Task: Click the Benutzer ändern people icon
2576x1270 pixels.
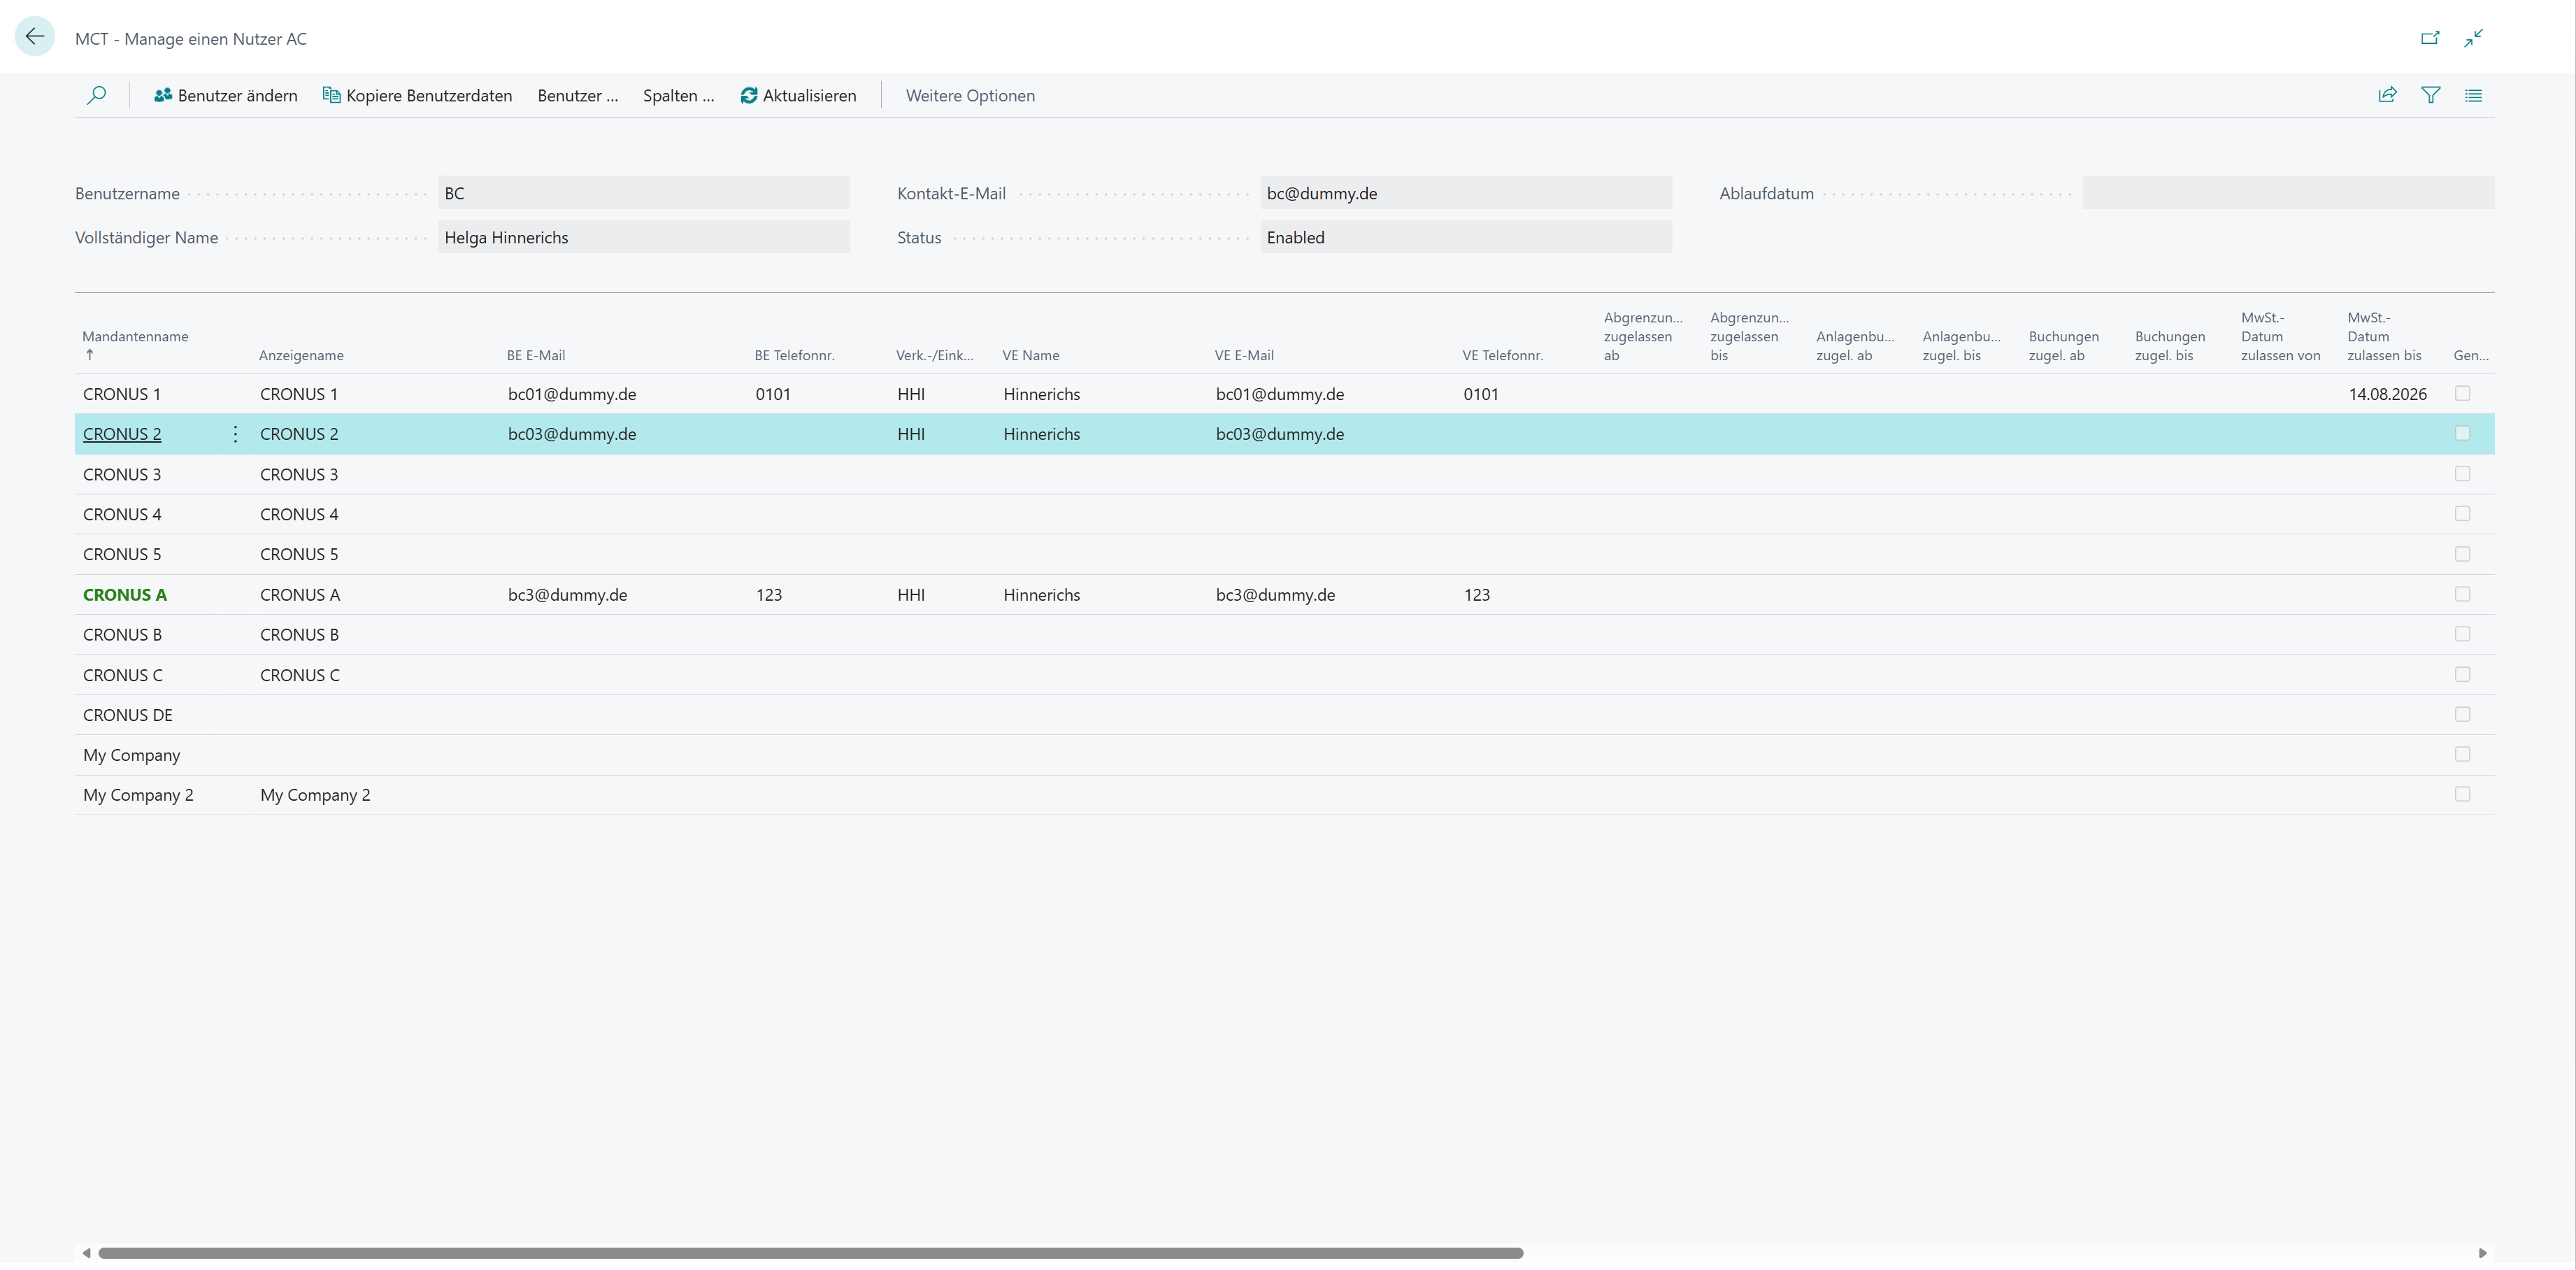Action: coord(163,95)
